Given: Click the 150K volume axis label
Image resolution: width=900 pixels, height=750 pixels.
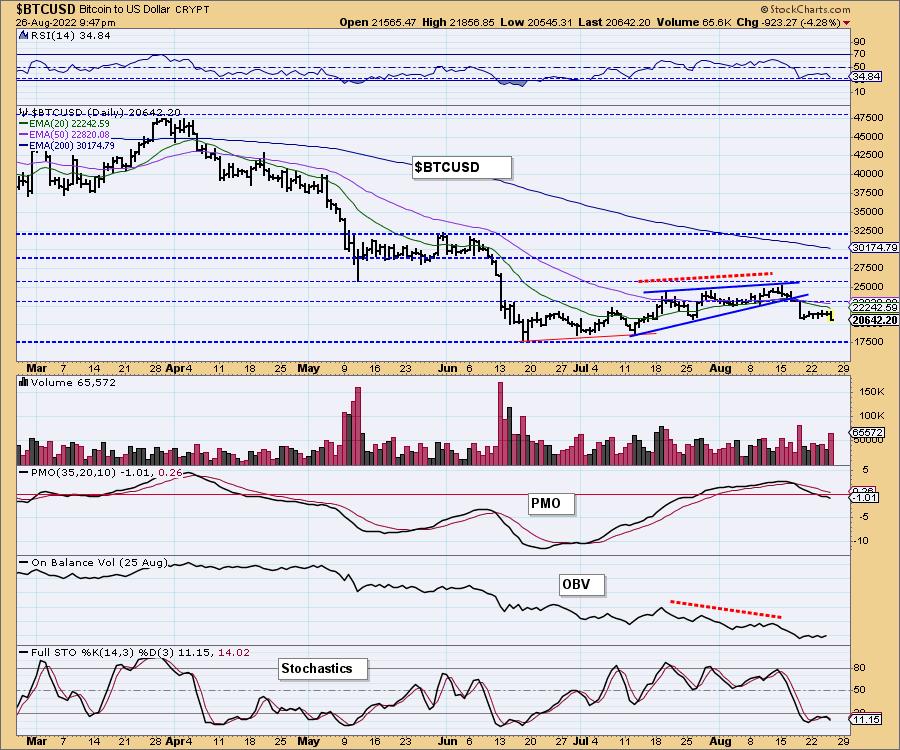Looking at the screenshot, I should [x=872, y=391].
